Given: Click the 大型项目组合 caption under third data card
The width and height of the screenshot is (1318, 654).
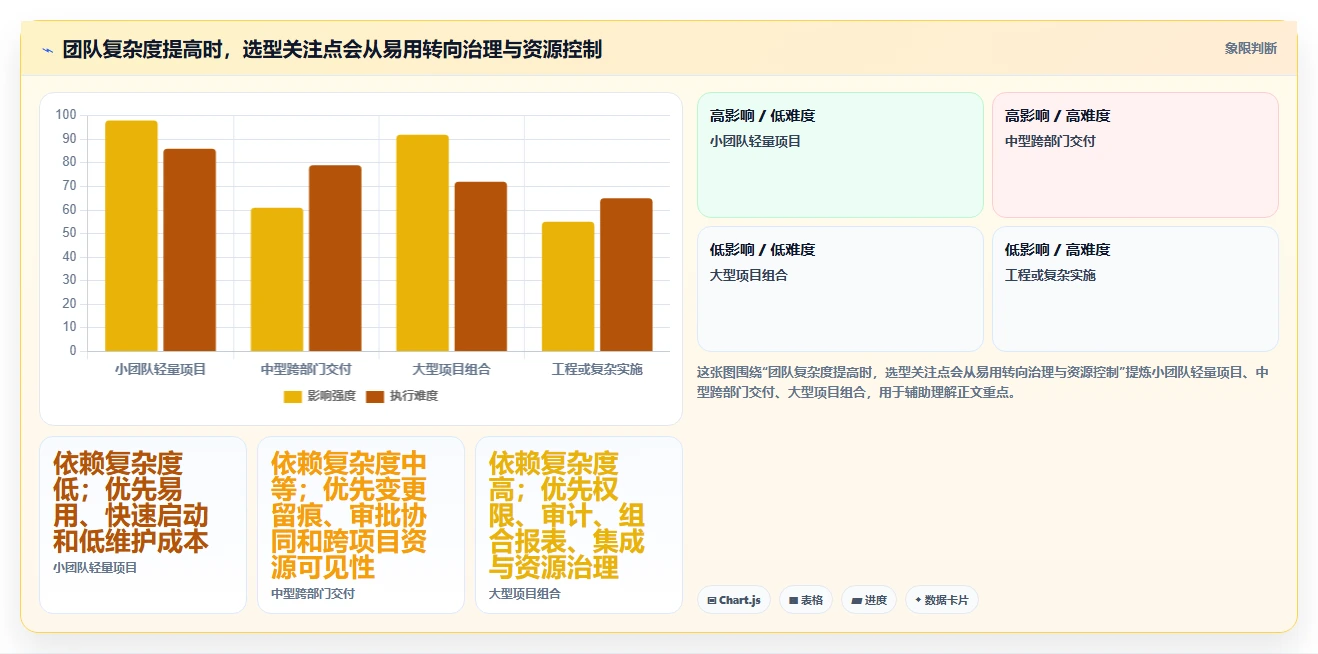Looking at the screenshot, I should coord(525,594).
